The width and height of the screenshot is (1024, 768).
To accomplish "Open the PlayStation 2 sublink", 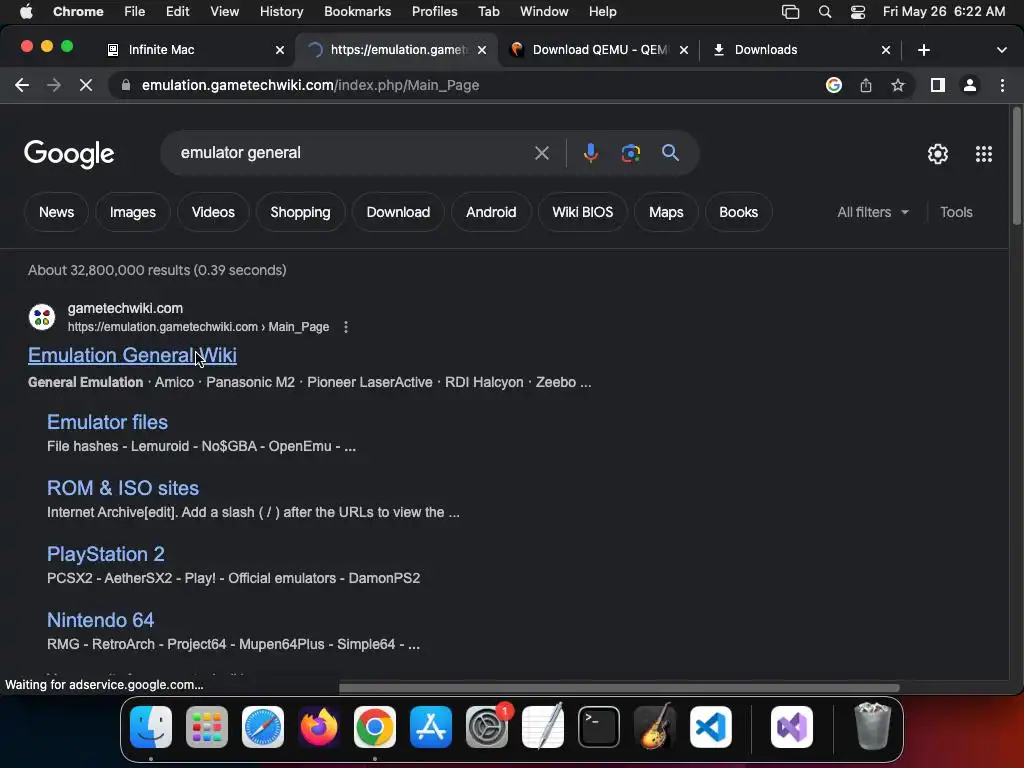I will (x=106, y=554).
